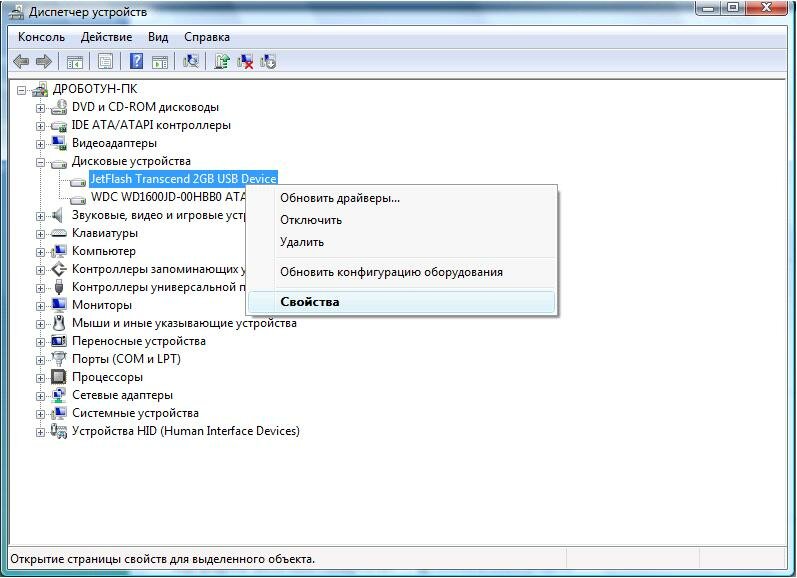Click the DVD и CD-ROM drive icon
The image size is (797, 578).
58,107
